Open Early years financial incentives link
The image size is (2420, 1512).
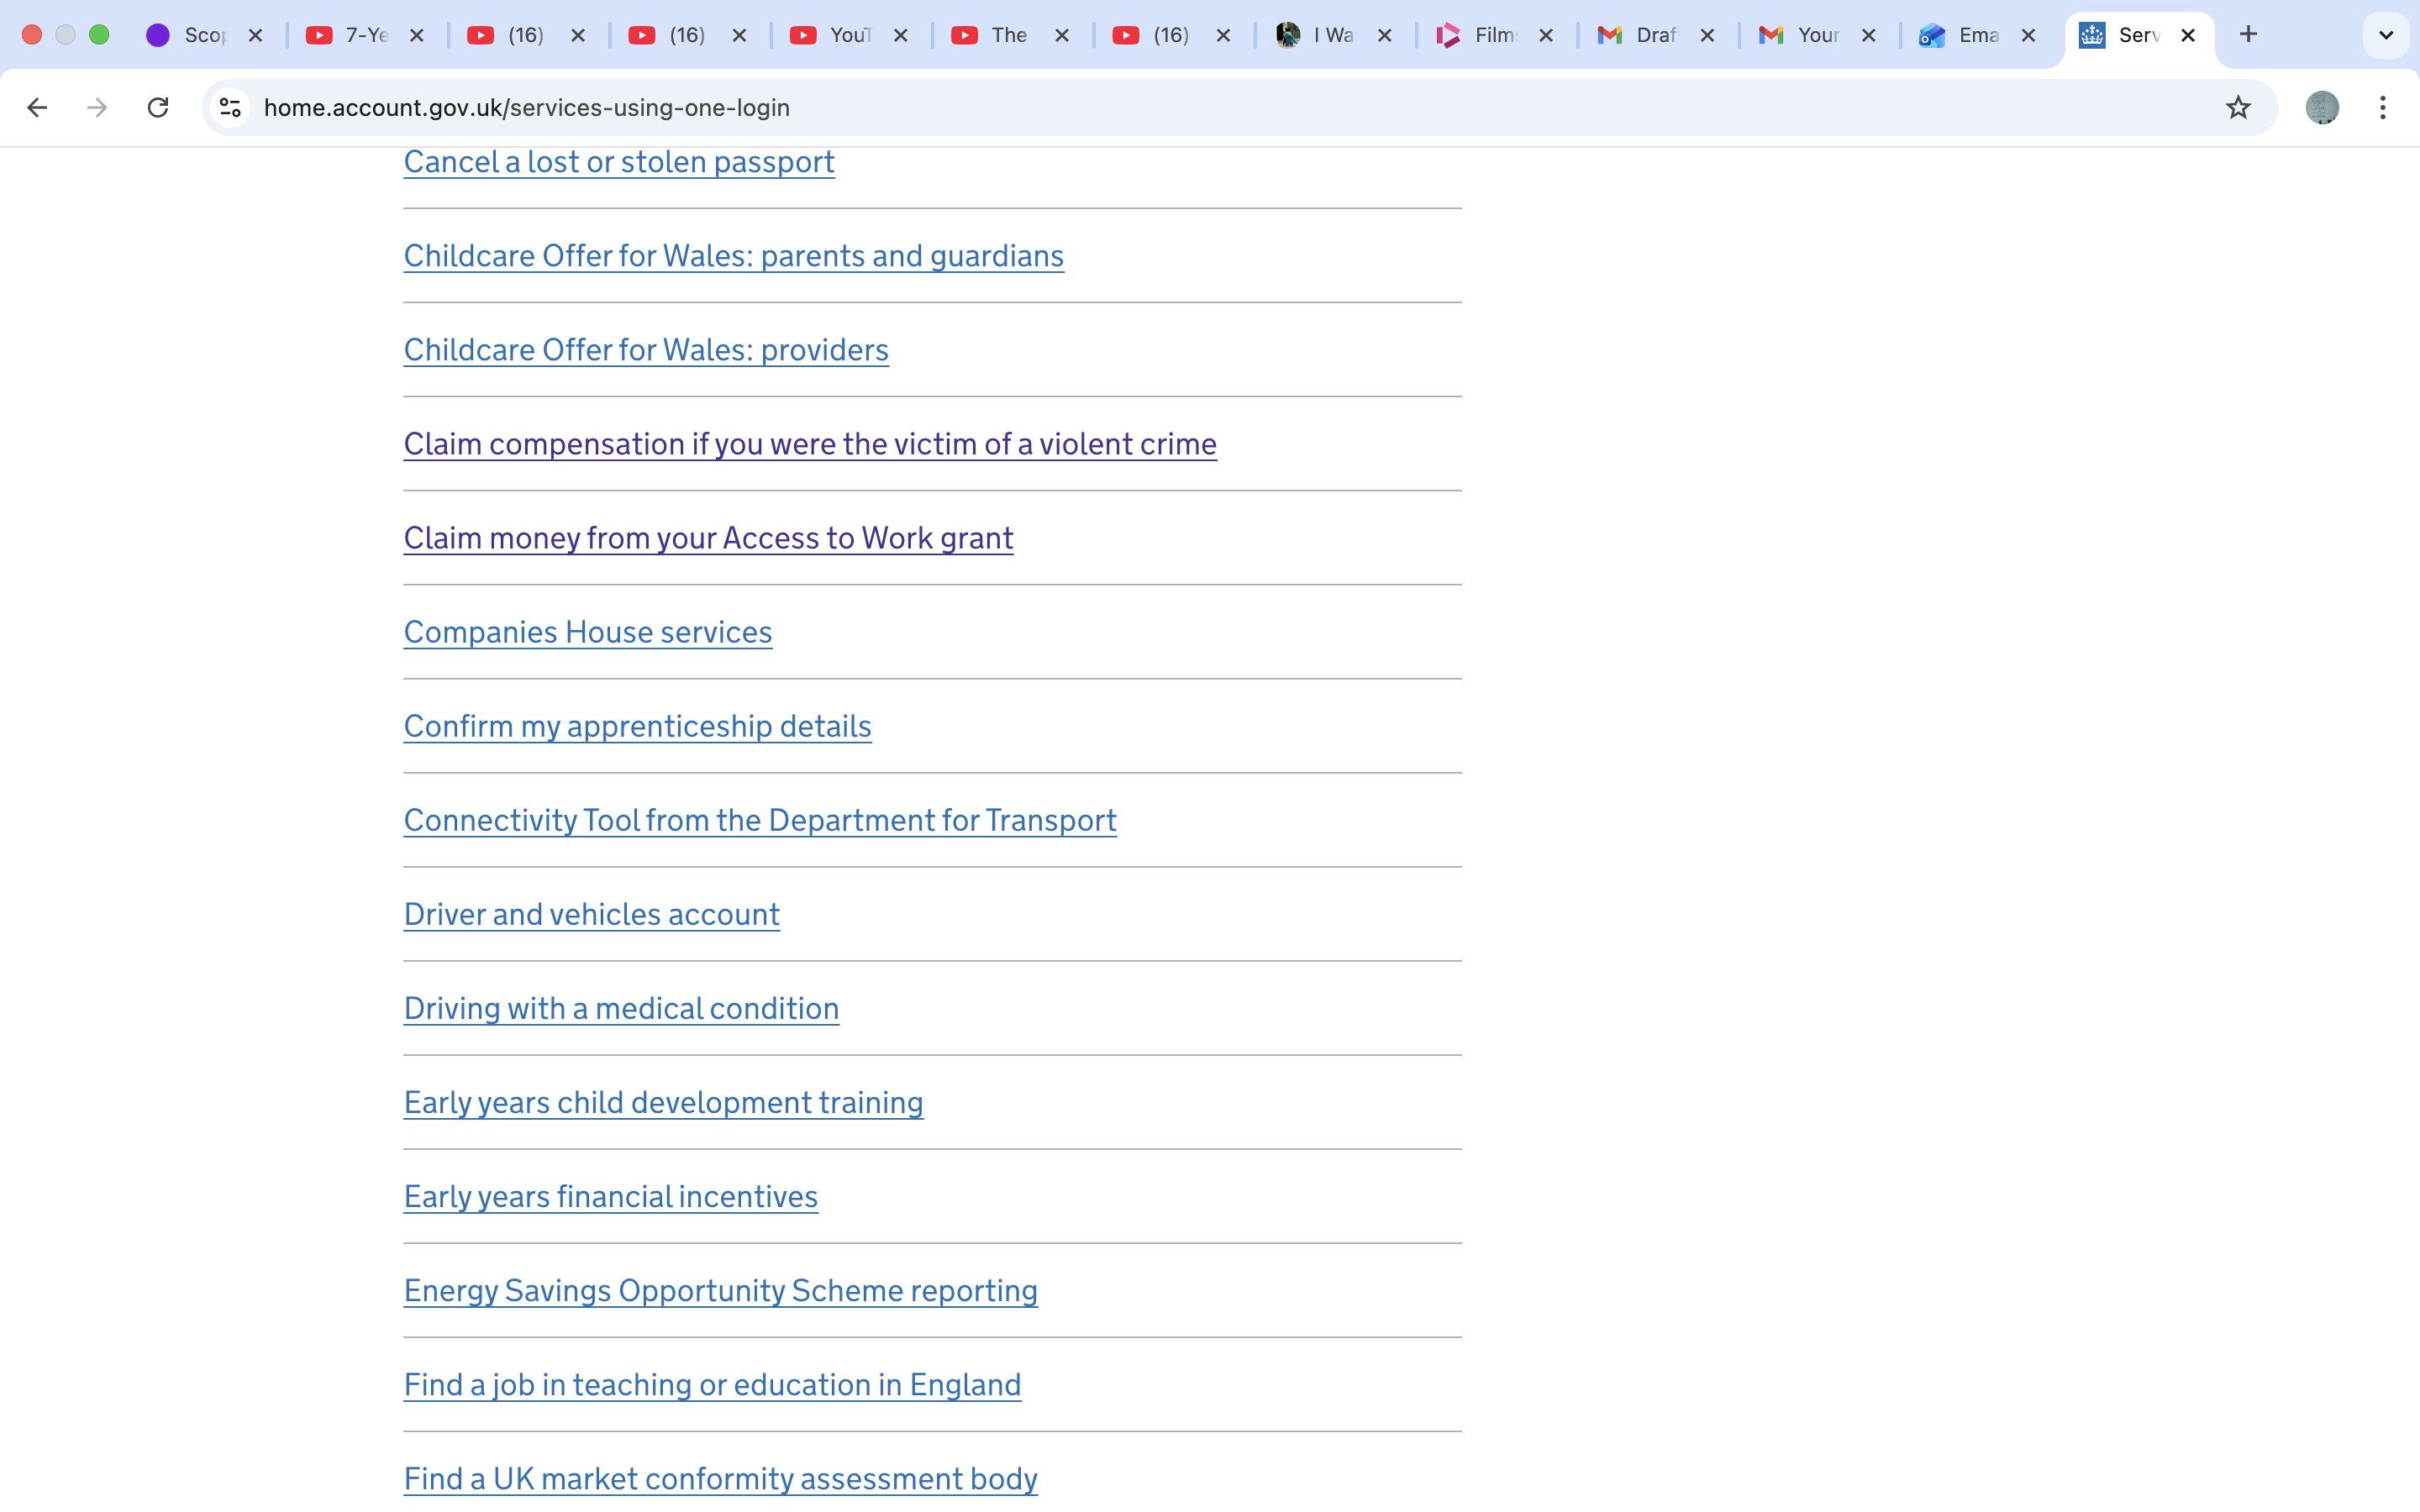click(610, 1196)
